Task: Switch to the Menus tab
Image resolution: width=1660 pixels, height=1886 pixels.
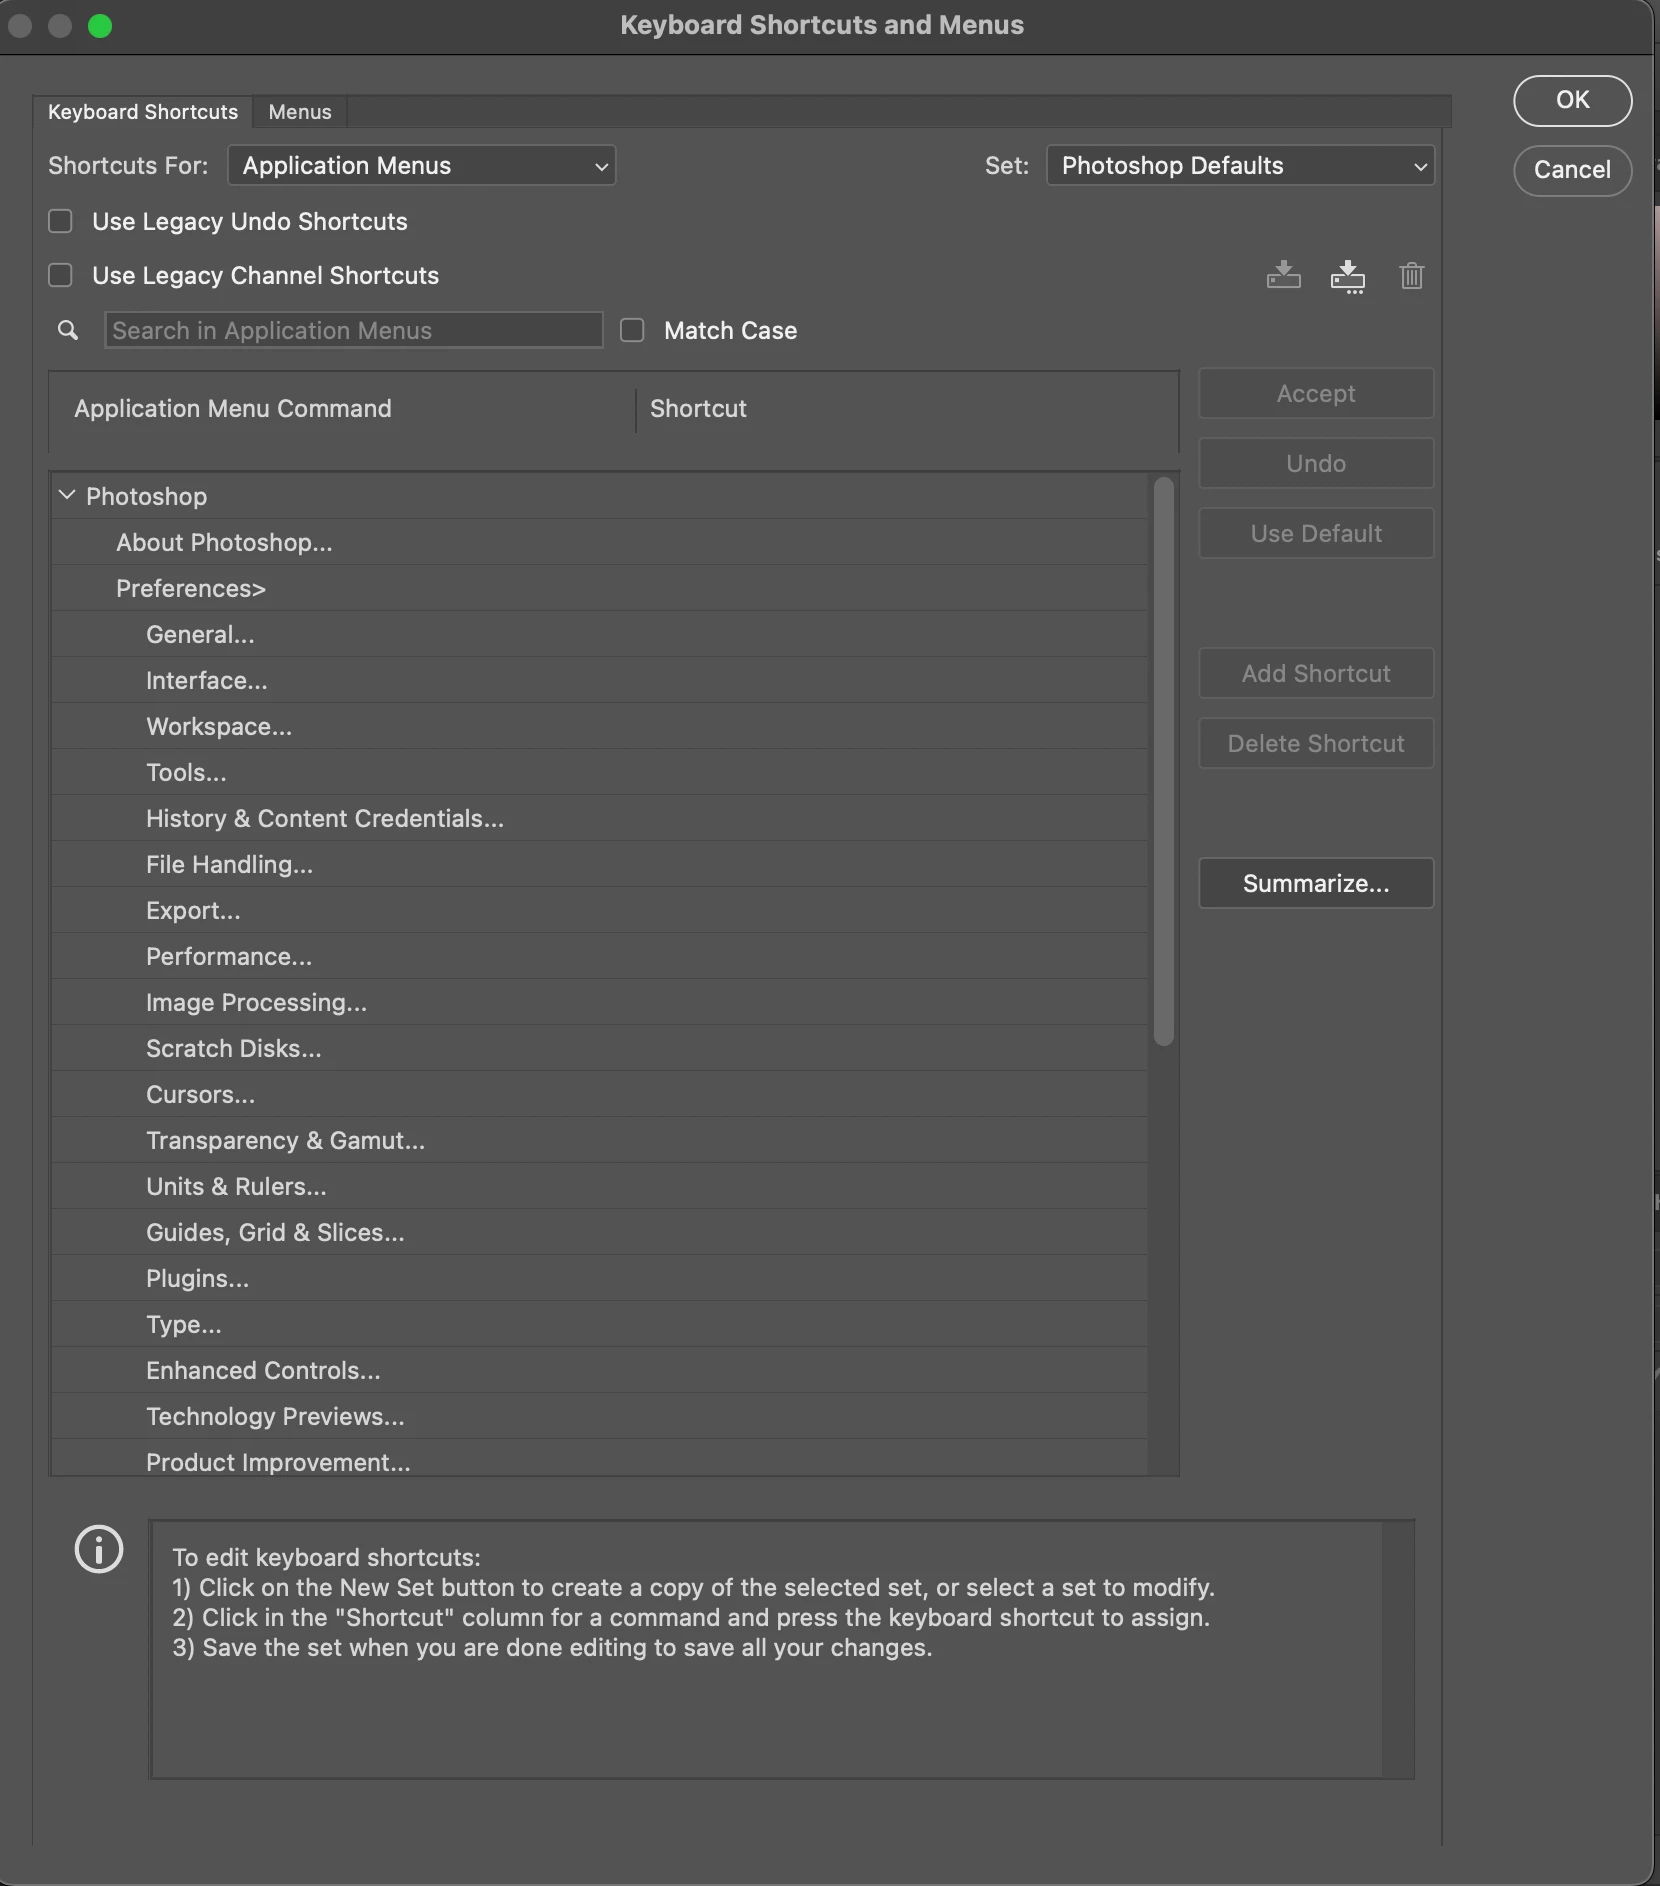Action: click(300, 112)
